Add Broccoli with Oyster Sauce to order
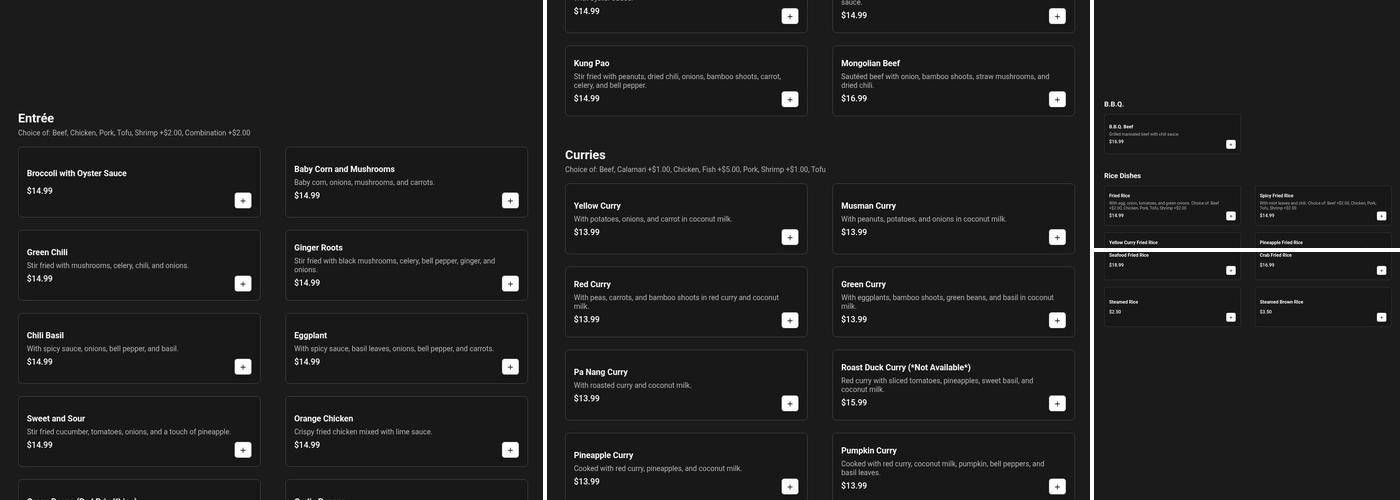1400x500 pixels. (243, 201)
